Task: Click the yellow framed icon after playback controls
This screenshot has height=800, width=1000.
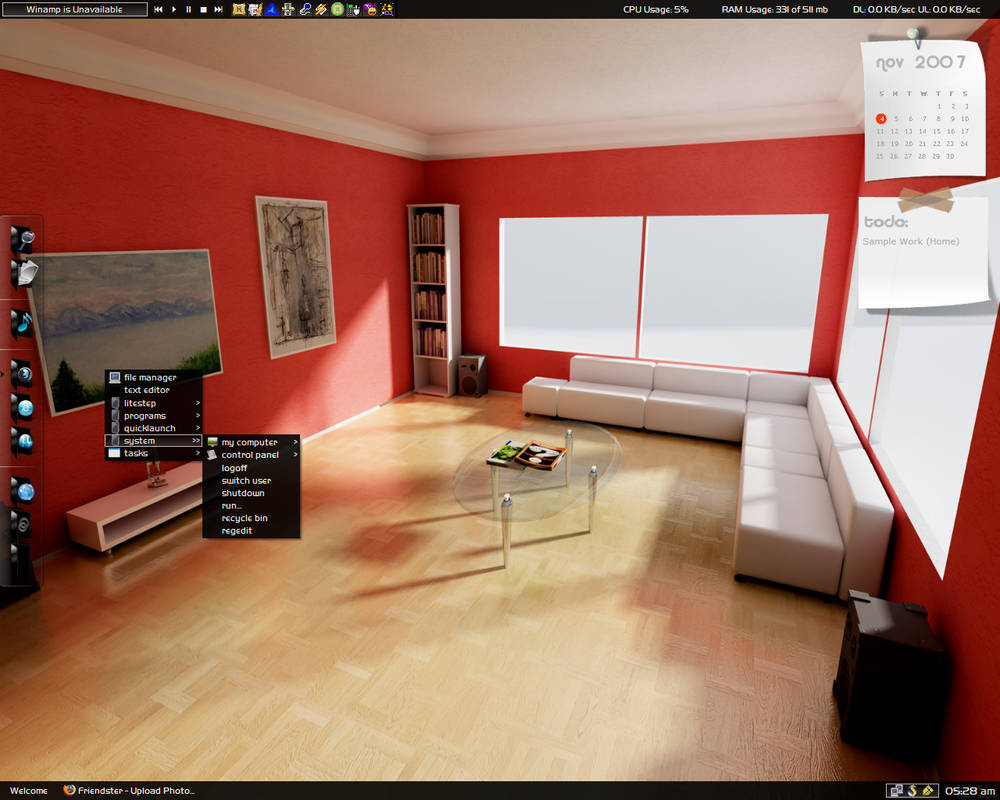Action: click(x=239, y=10)
